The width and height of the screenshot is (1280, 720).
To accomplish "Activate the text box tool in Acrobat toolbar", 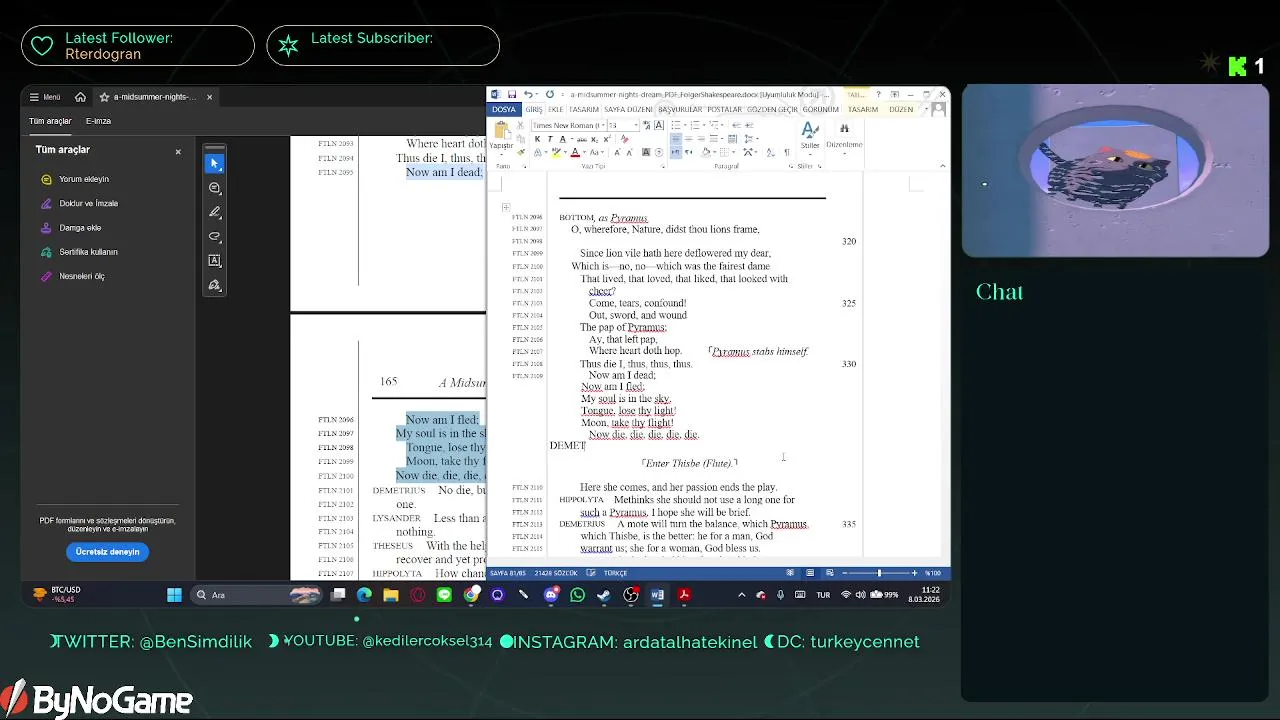I will tap(214, 261).
